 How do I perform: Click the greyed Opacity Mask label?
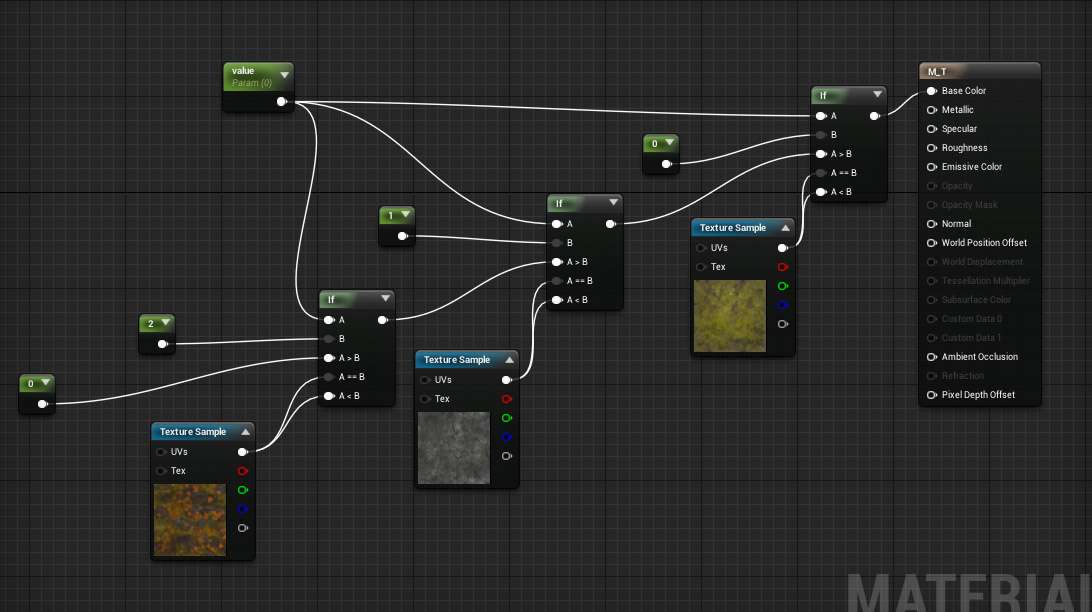pyautogui.click(x=969, y=205)
